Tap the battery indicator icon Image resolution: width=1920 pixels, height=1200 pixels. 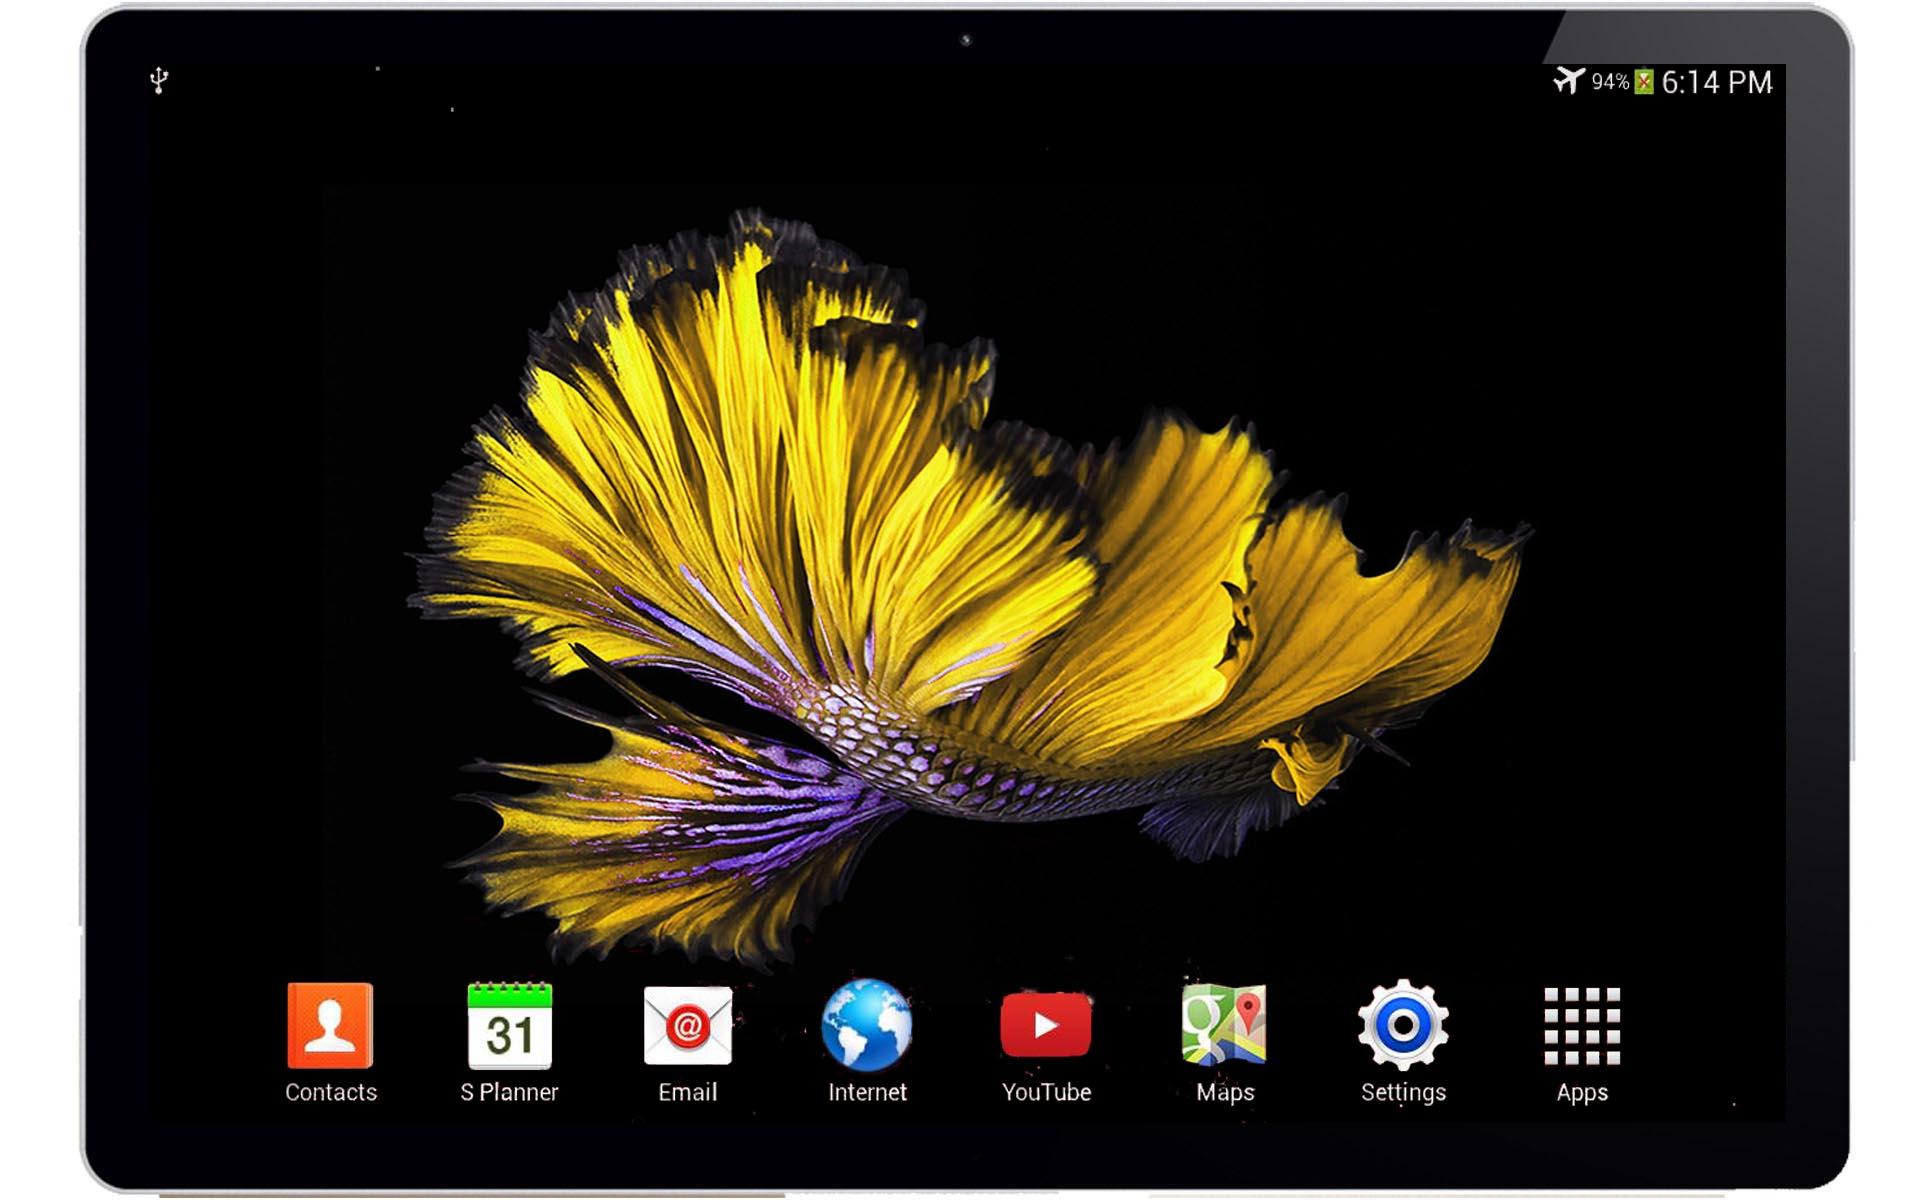tap(1644, 82)
